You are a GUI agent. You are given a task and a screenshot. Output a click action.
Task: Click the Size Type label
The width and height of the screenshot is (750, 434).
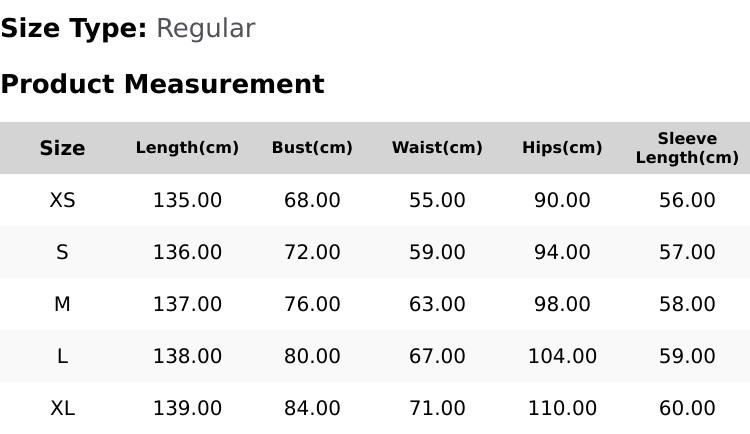[74, 29]
